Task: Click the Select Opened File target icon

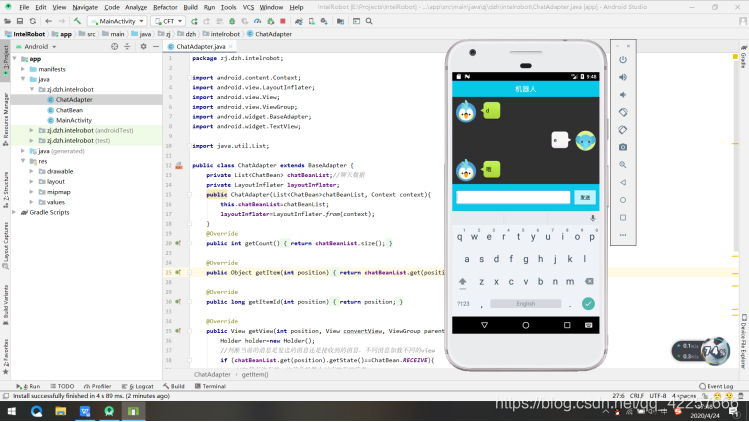Action: click(115, 46)
